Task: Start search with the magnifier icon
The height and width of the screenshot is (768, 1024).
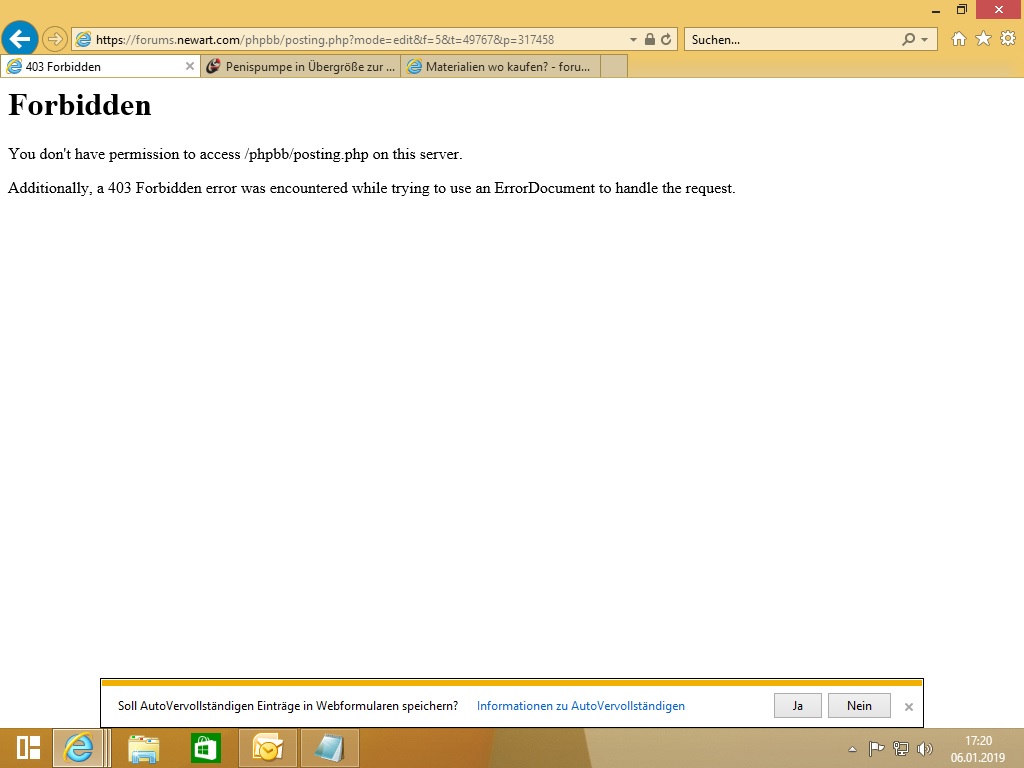Action: (x=908, y=40)
